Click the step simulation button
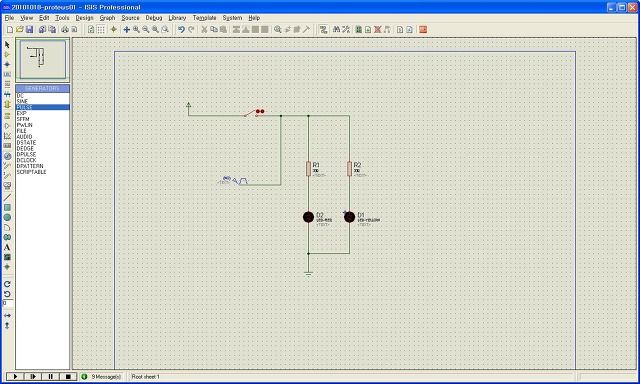This screenshot has height=384, width=640. [33, 377]
